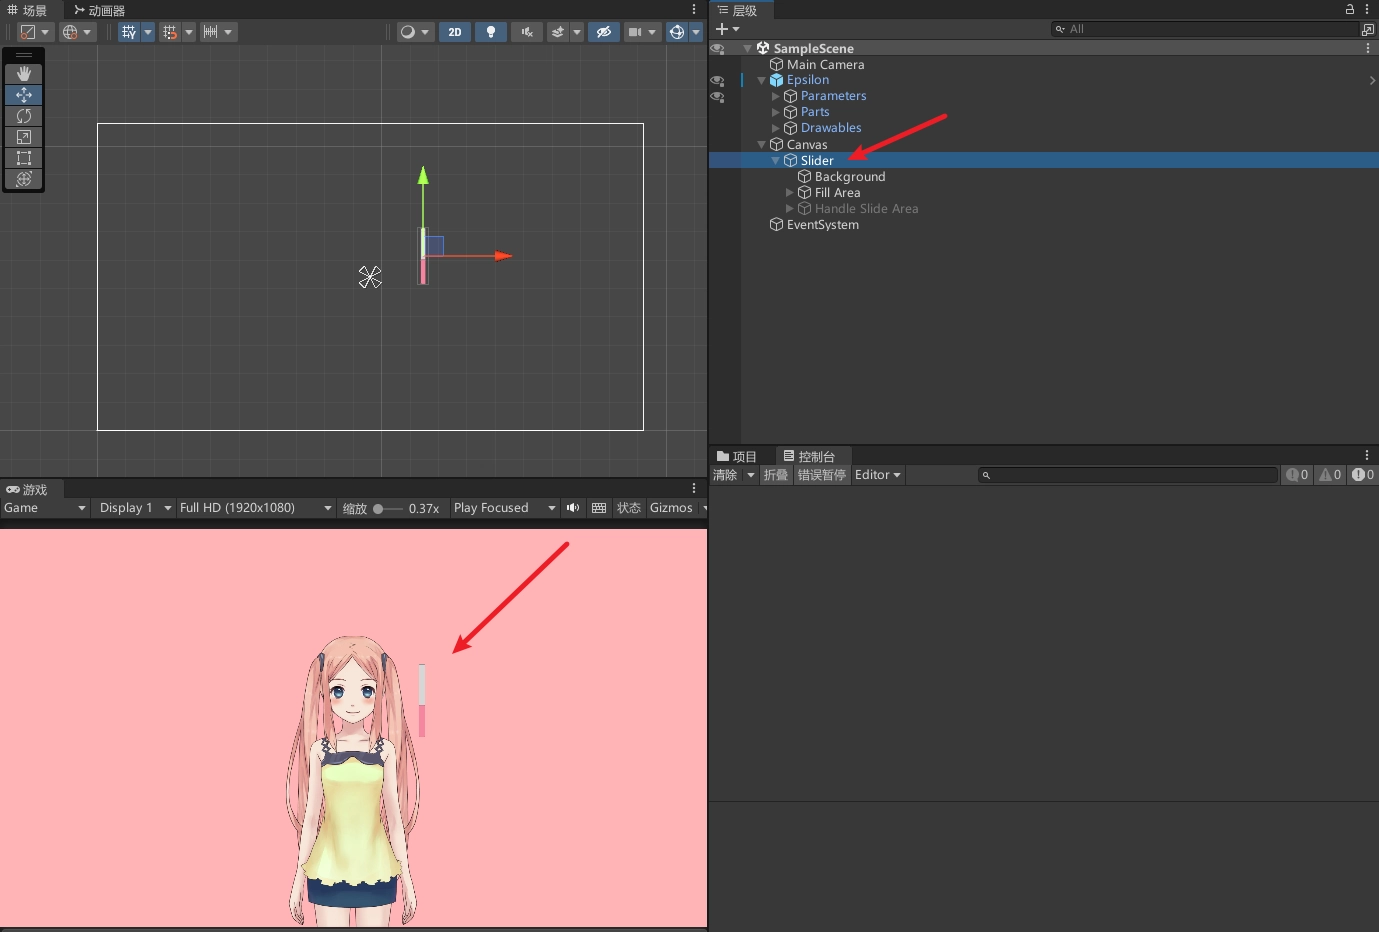
Task: Expand the Parameters tree item
Action: pos(775,96)
